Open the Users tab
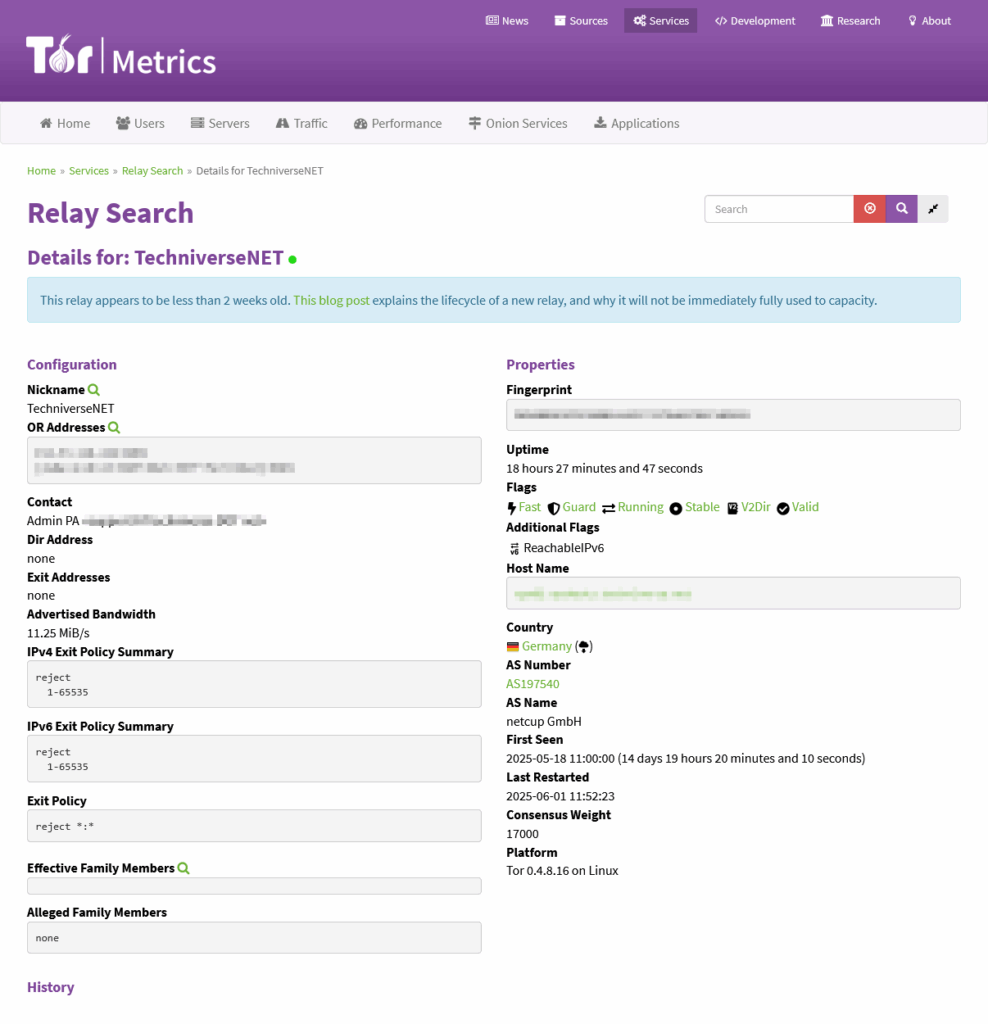 click(x=140, y=123)
